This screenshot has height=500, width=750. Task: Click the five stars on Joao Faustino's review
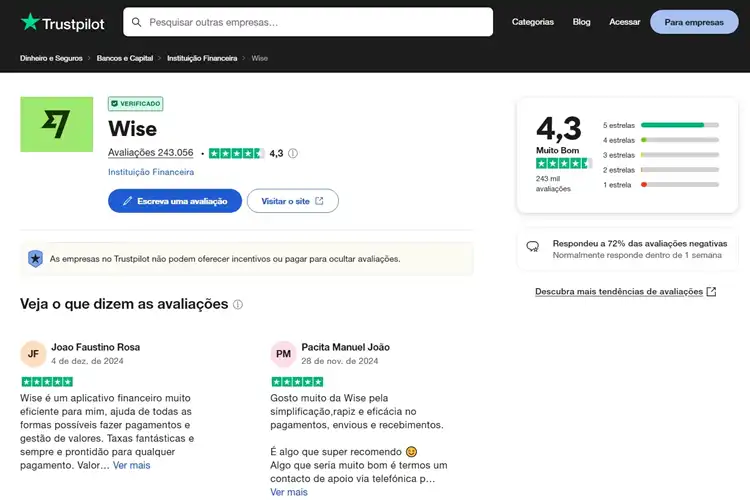coord(47,381)
